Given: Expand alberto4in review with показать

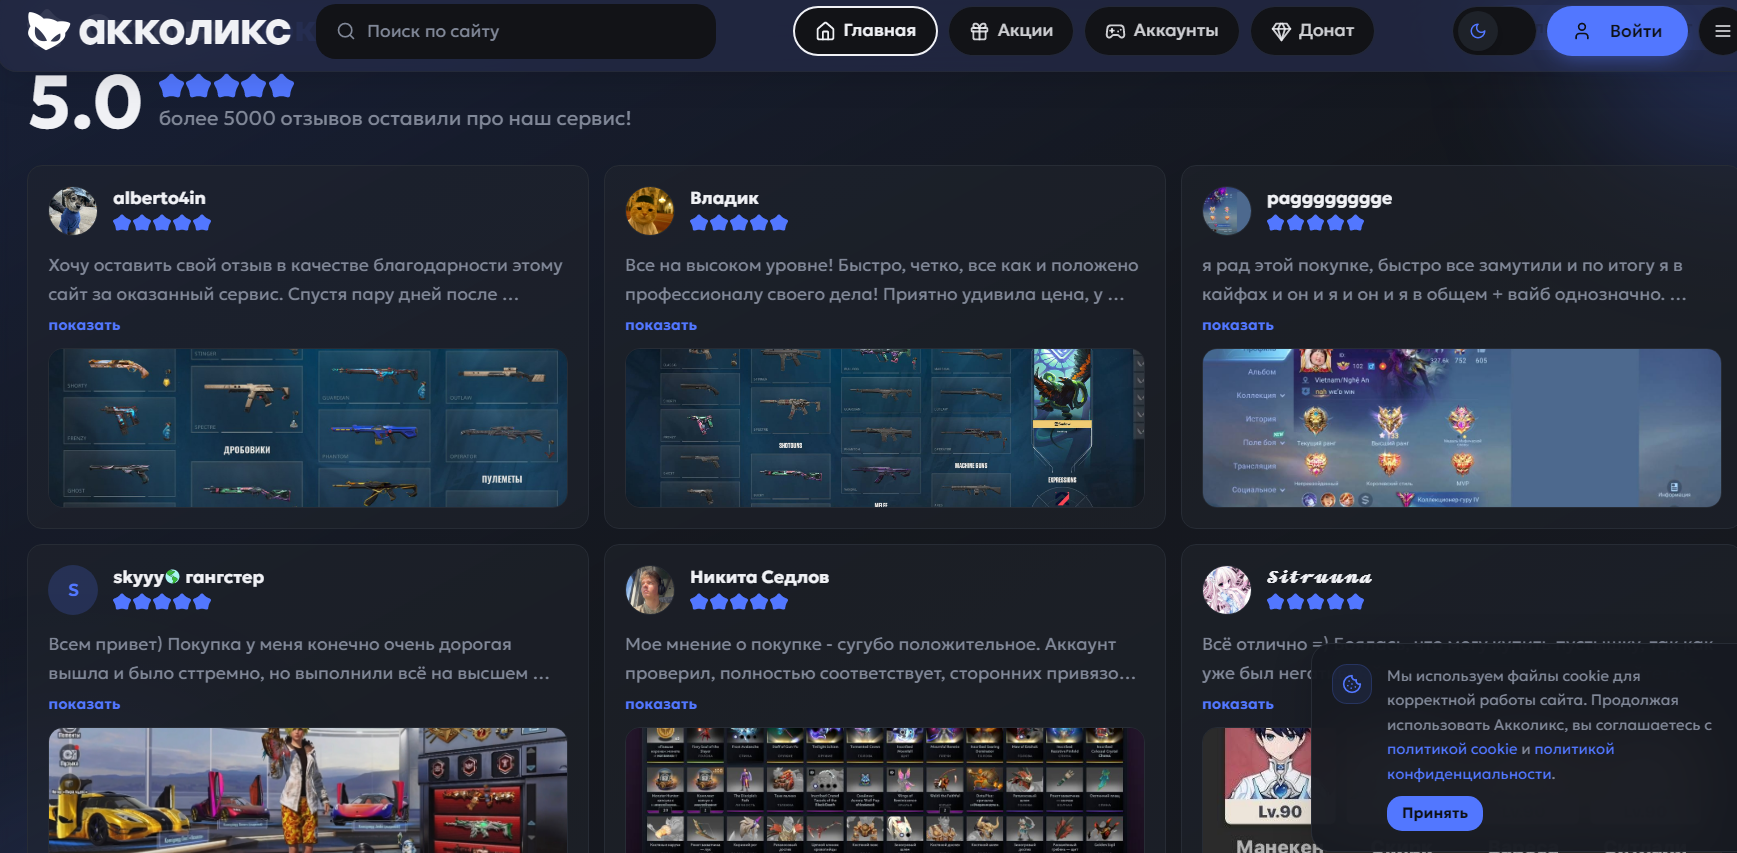Looking at the screenshot, I should tap(84, 325).
